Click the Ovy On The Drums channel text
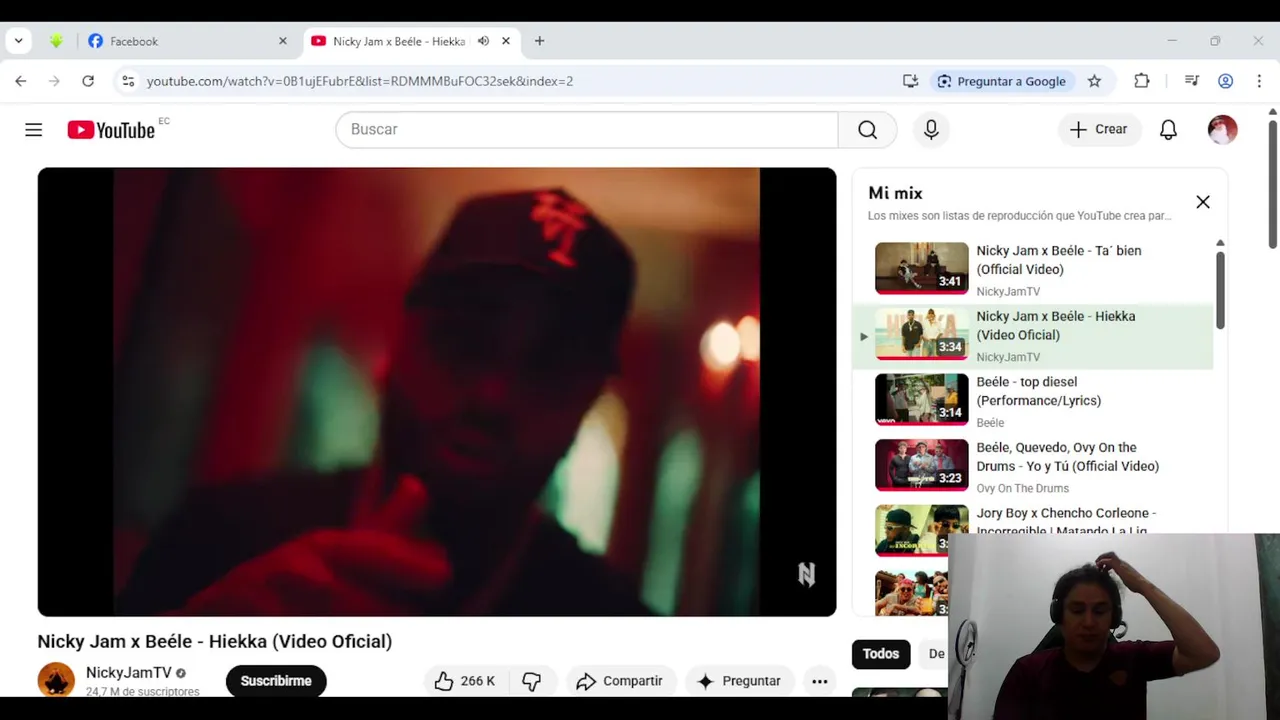 click(x=1022, y=488)
